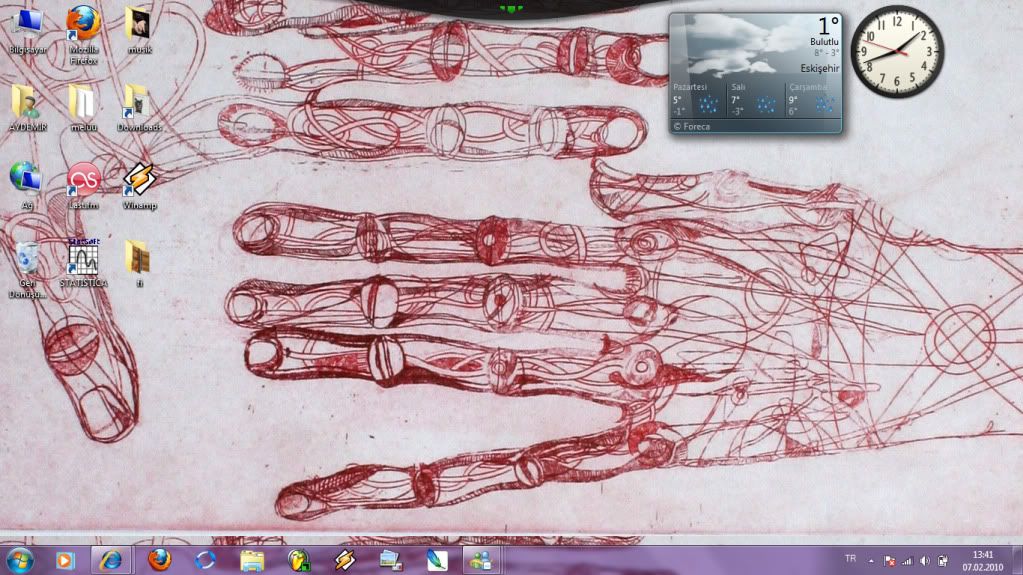
Task: Launch the STATISTICA desktop shortcut
Action: point(83,263)
